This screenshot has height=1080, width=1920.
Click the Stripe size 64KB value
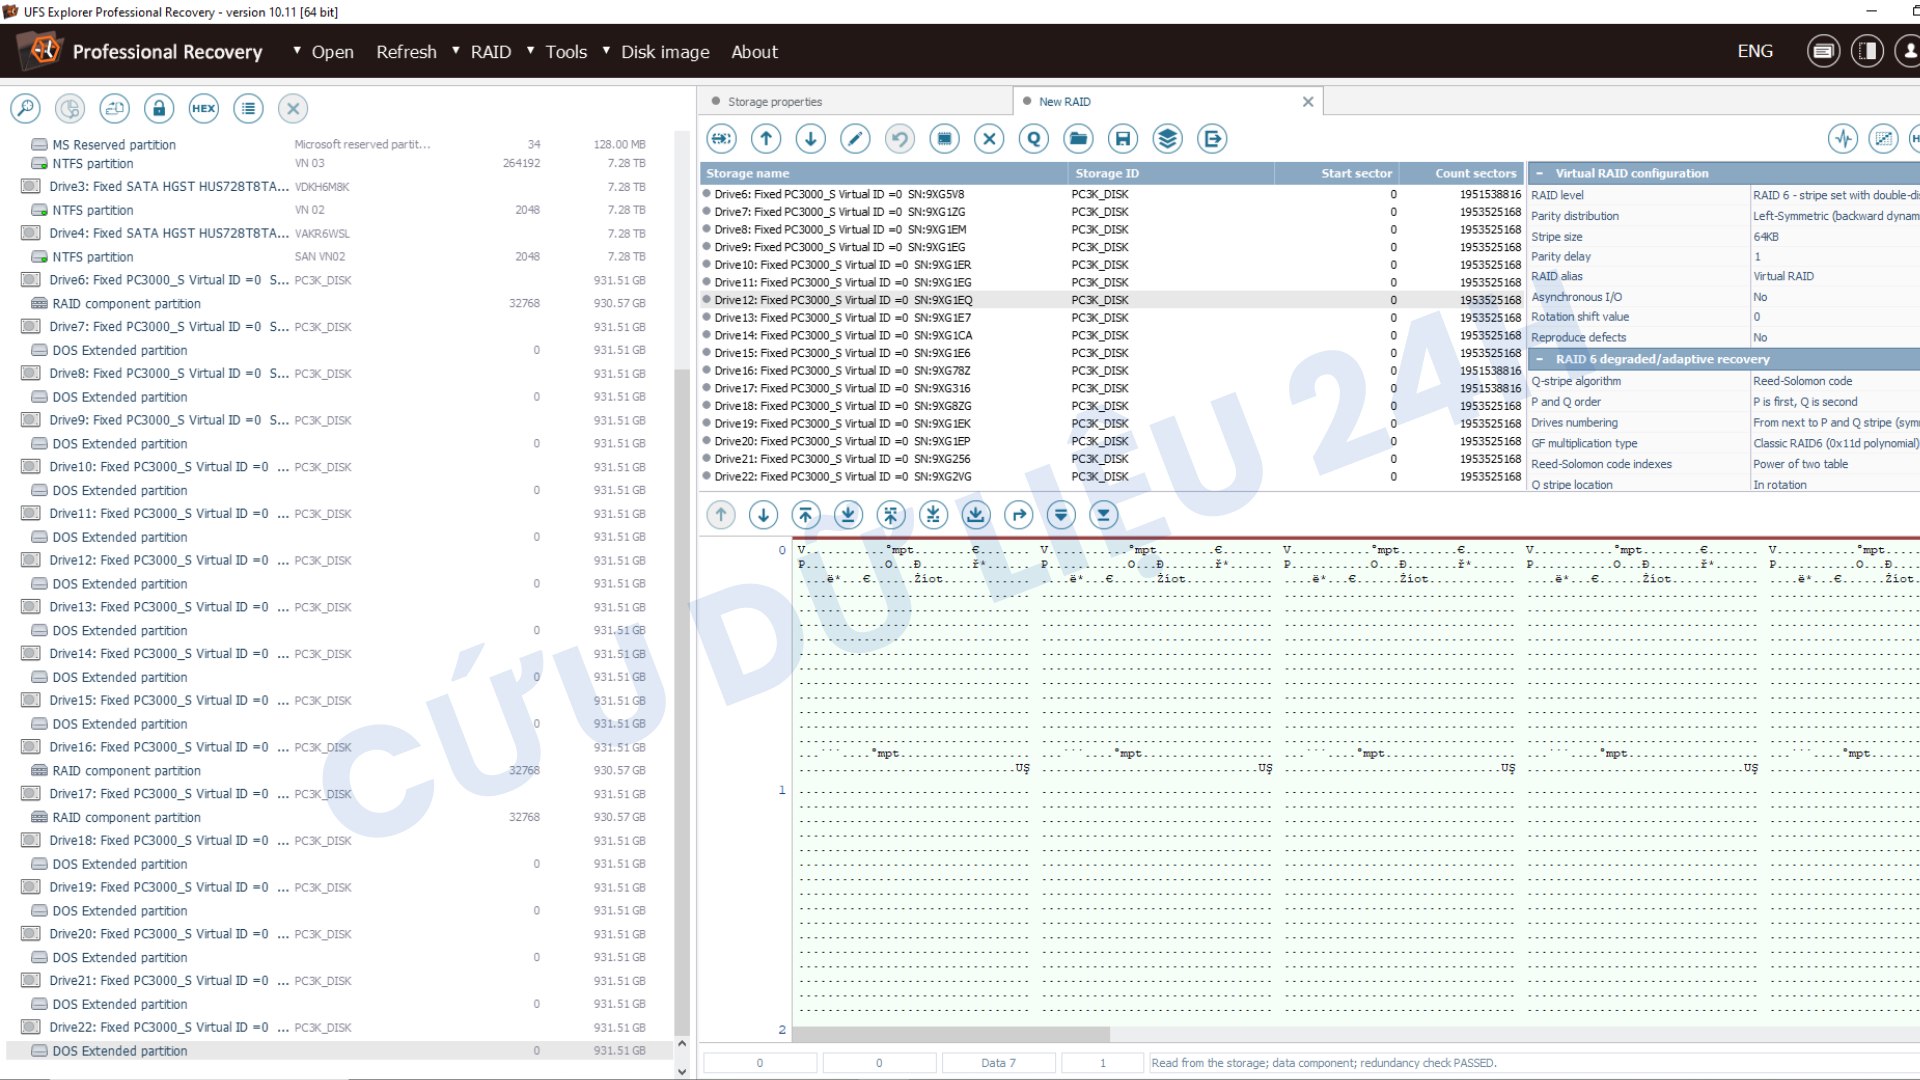point(1835,237)
